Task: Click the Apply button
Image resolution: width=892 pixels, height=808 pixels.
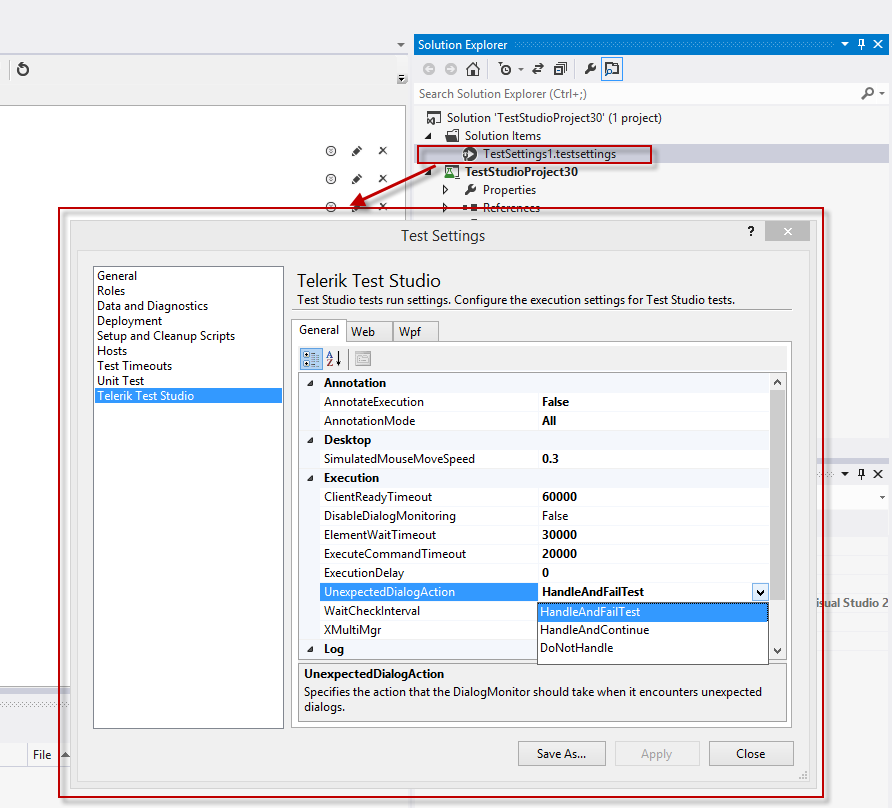Action: pos(656,754)
